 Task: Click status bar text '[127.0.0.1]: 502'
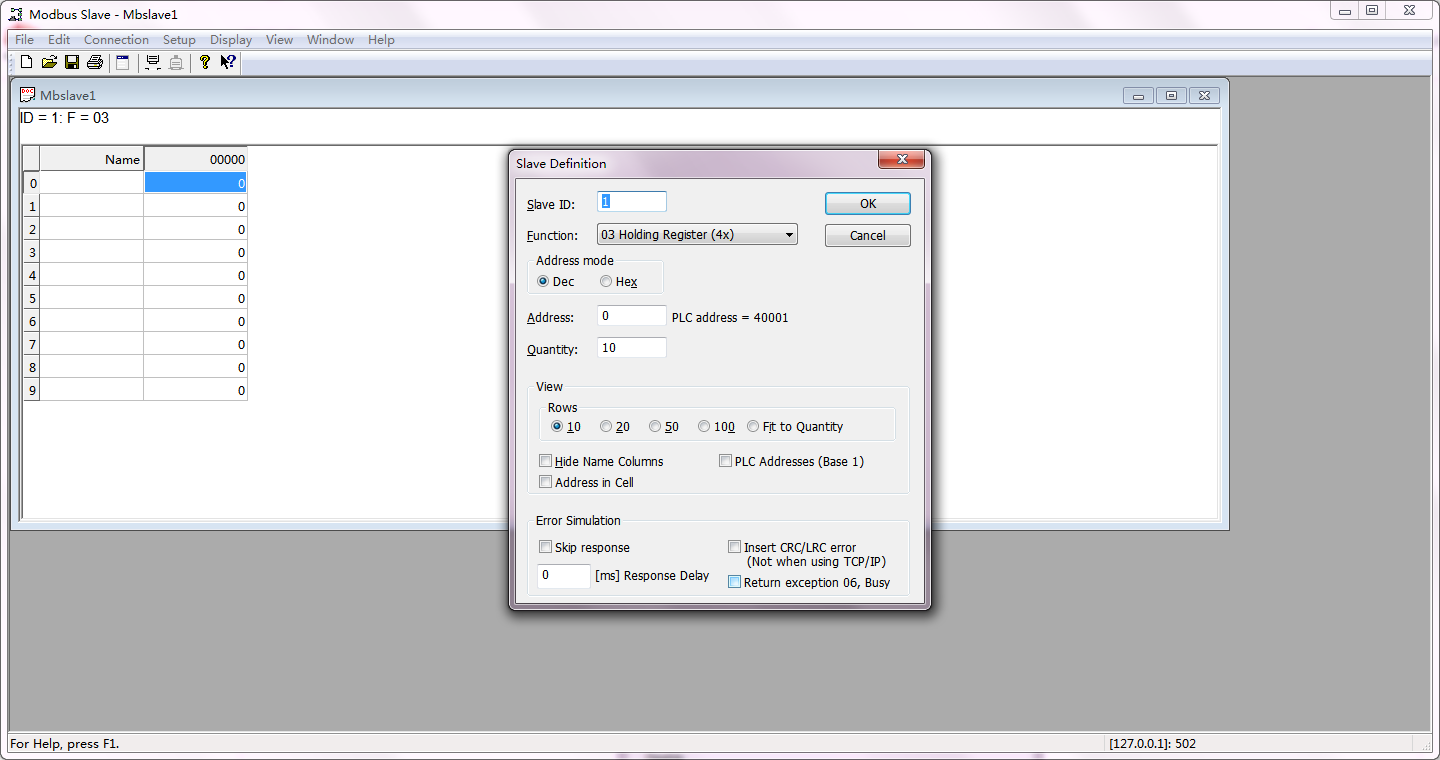(1152, 744)
